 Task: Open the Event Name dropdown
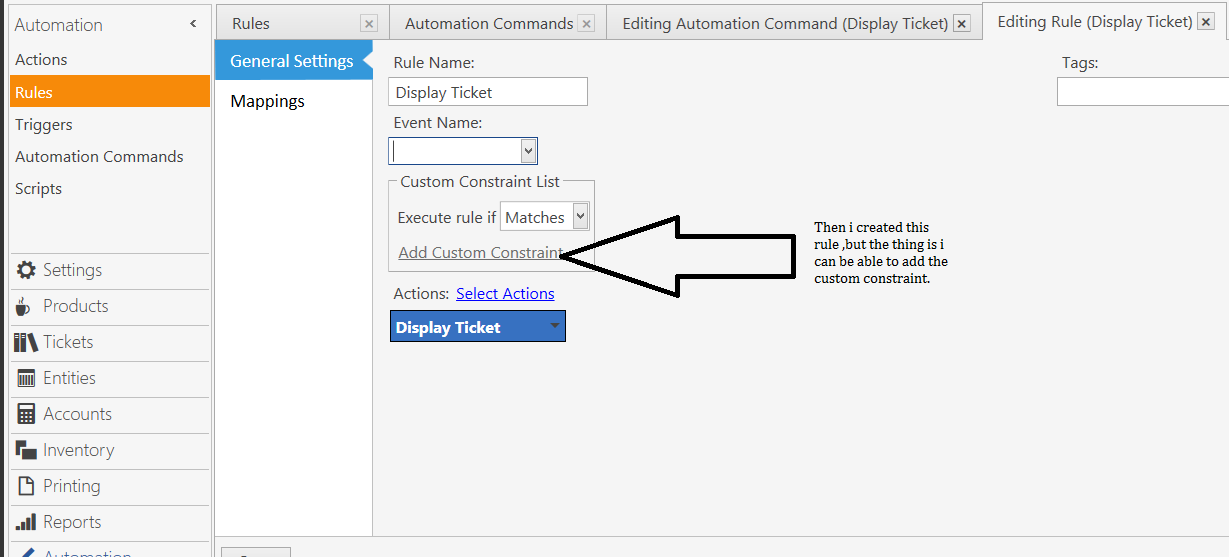point(529,151)
